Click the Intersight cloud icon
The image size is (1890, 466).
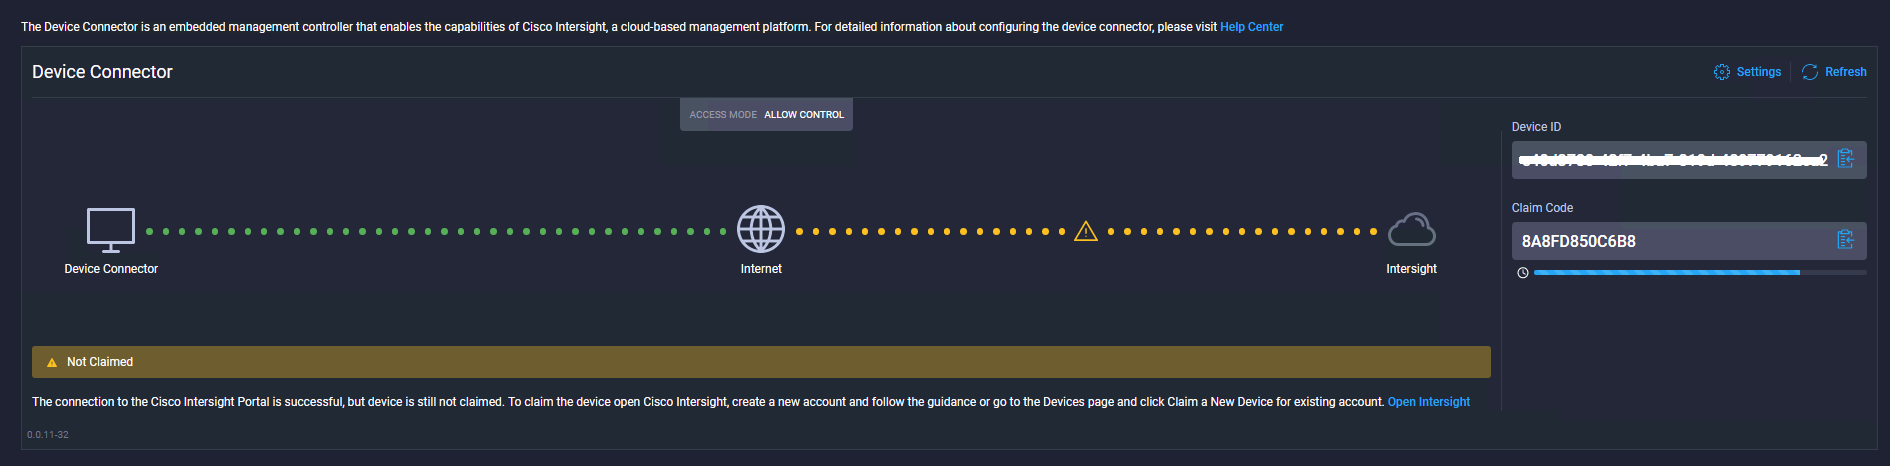coord(1411,230)
